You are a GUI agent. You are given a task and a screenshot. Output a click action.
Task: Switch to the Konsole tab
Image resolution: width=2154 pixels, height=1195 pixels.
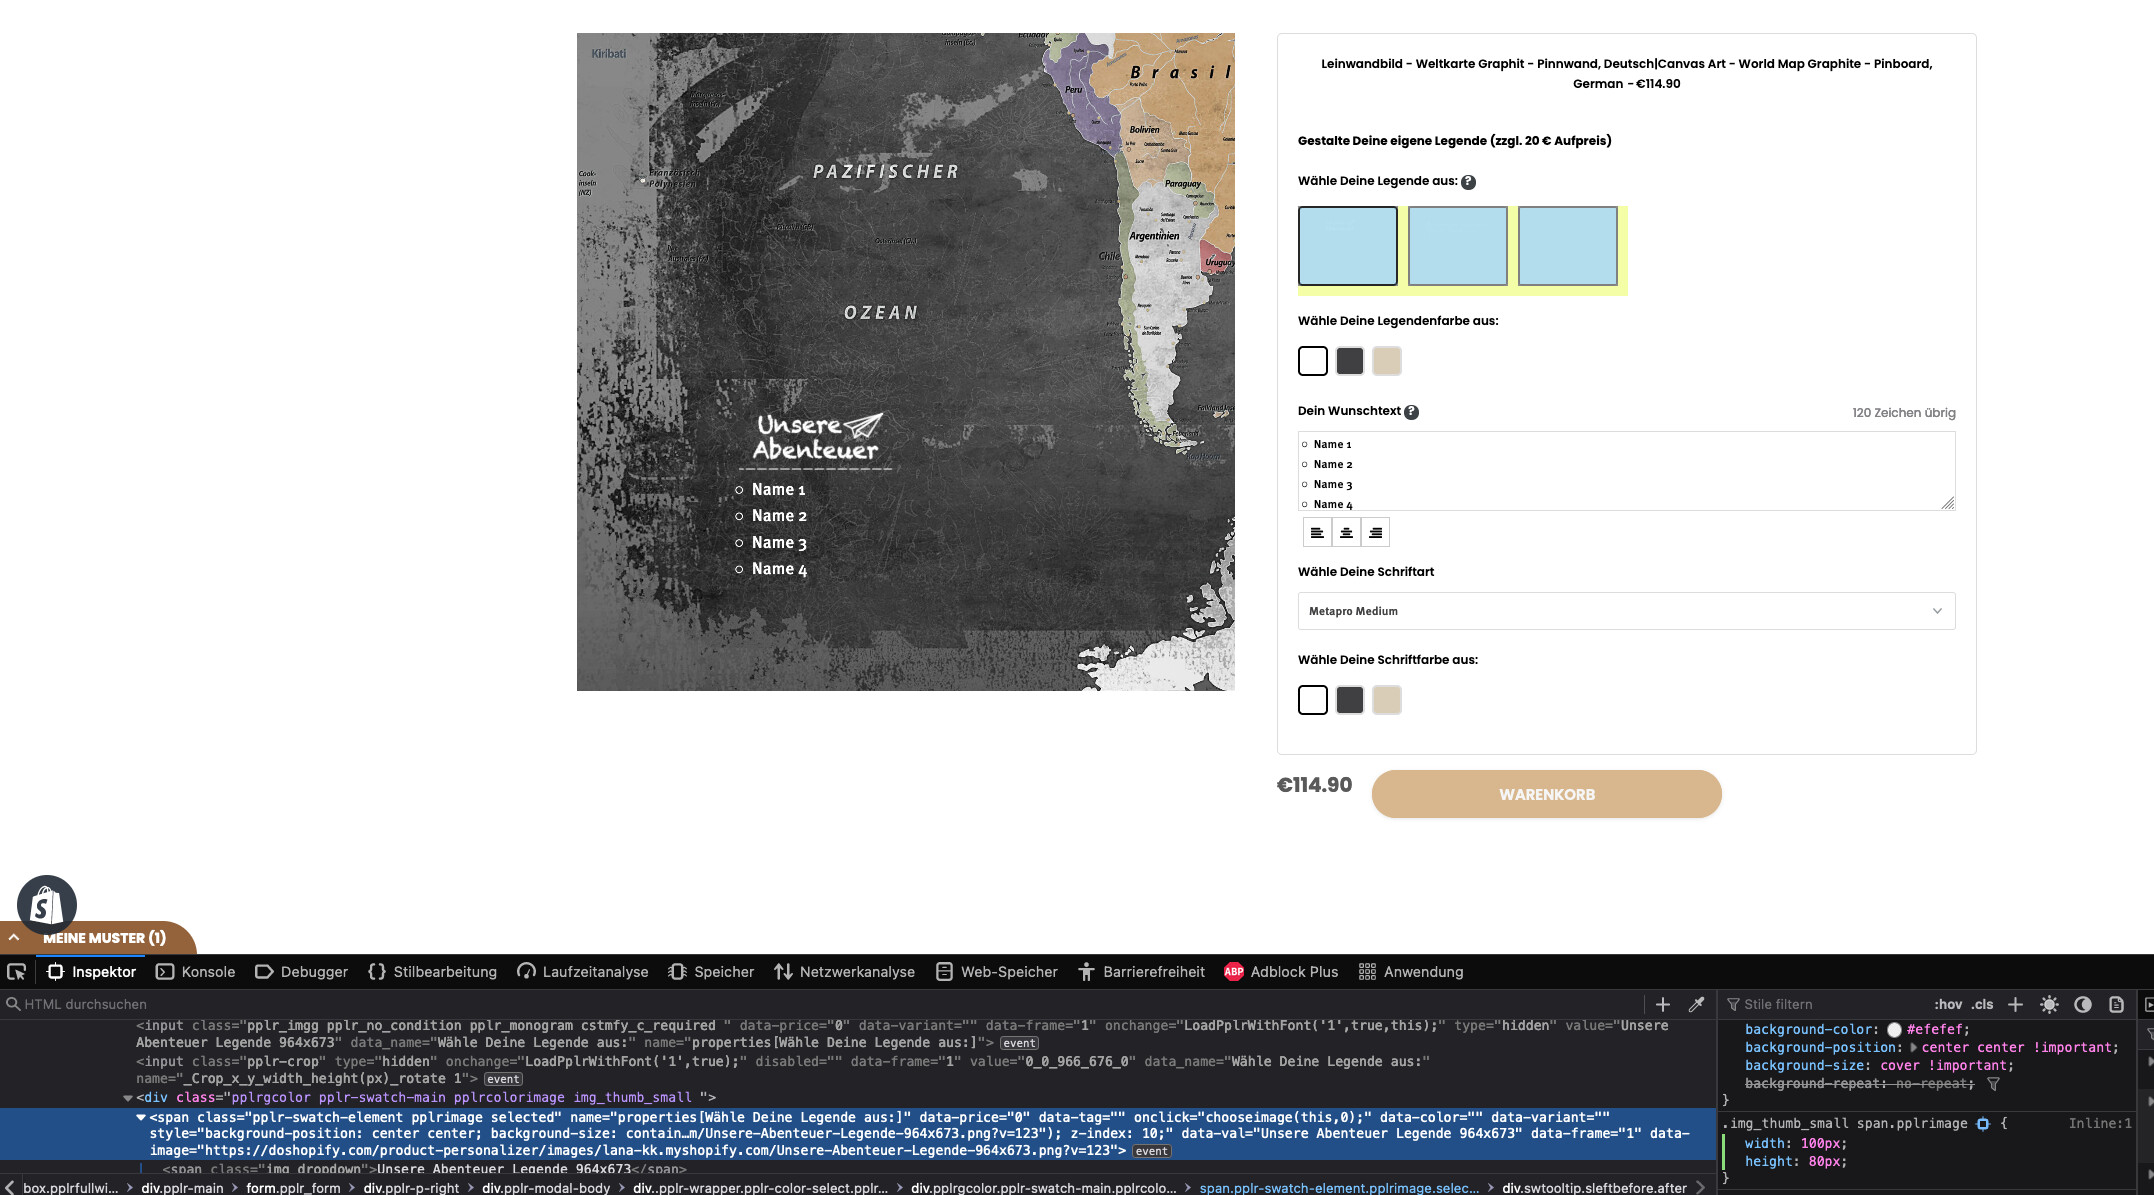pyautogui.click(x=196, y=972)
